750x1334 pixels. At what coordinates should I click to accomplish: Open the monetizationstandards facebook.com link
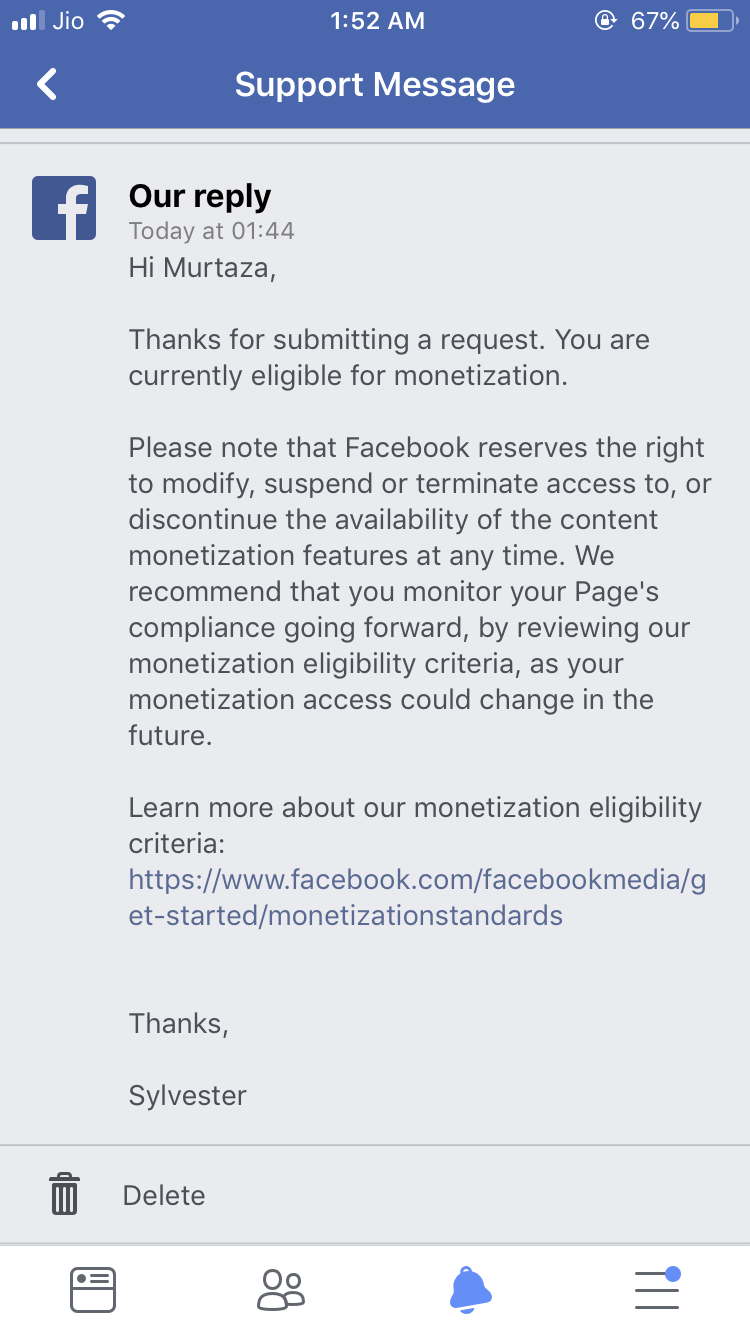(x=418, y=897)
